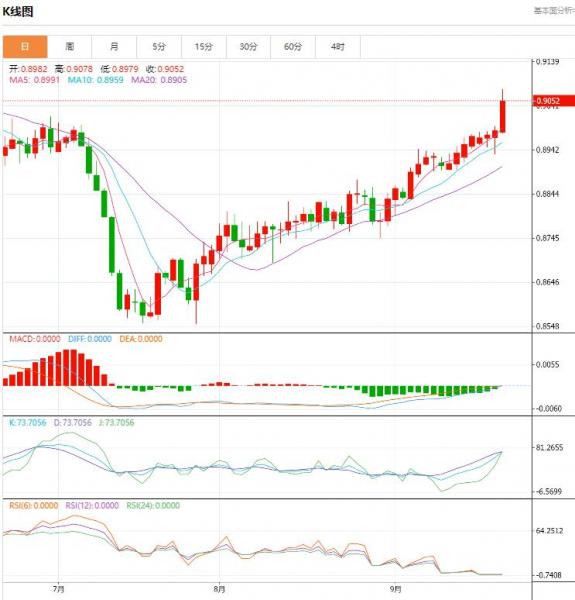Click the J:73.7056 KDJ label
The width and height of the screenshot is (575, 600).
click(116, 422)
